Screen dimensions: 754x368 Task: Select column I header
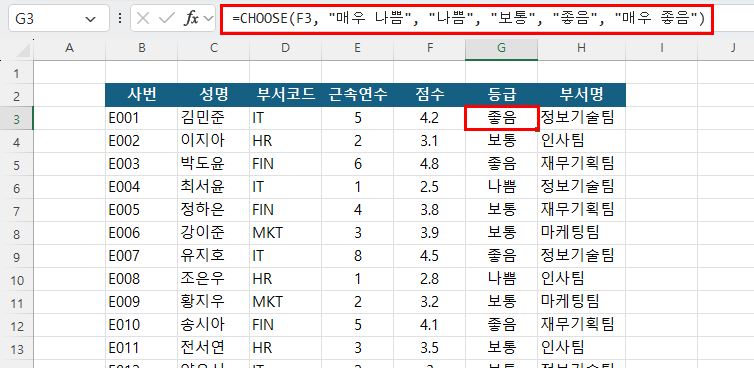(662, 48)
